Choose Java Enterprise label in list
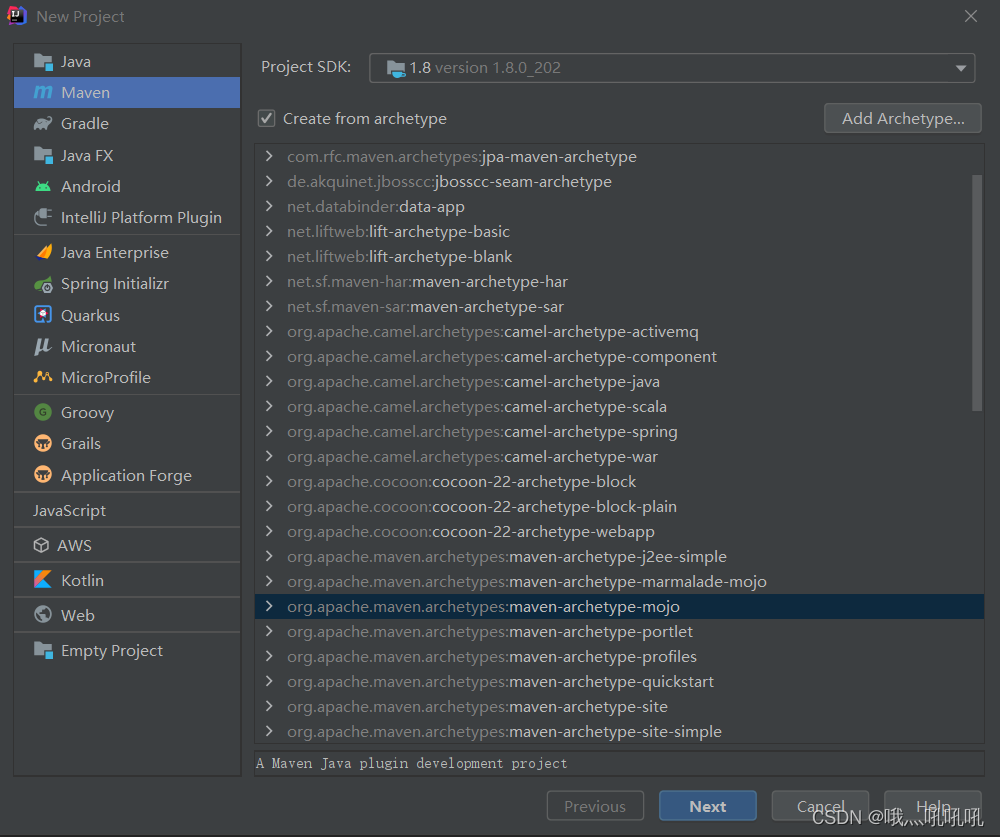The width and height of the screenshot is (1000, 837). (x=115, y=253)
